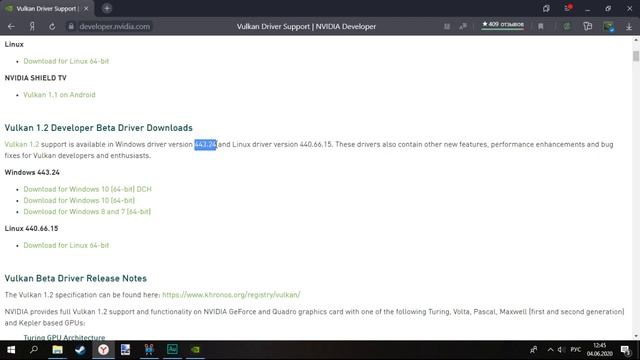Viewport: 640px width, 360px height.
Task: Open the tab groups icon in title bar
Action: click(546, 9)
